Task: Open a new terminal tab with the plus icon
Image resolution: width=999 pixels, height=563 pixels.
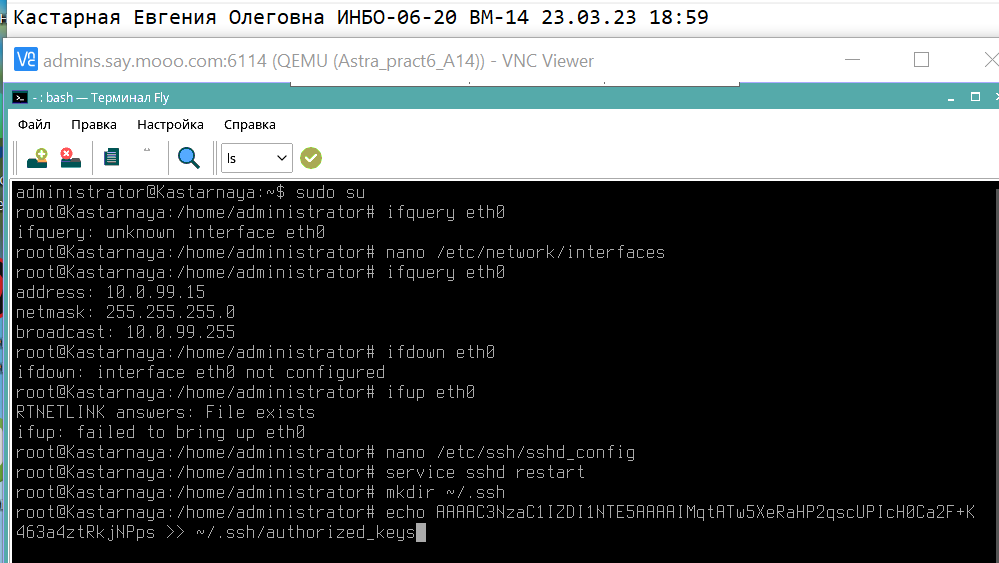Action: point(37,158)
